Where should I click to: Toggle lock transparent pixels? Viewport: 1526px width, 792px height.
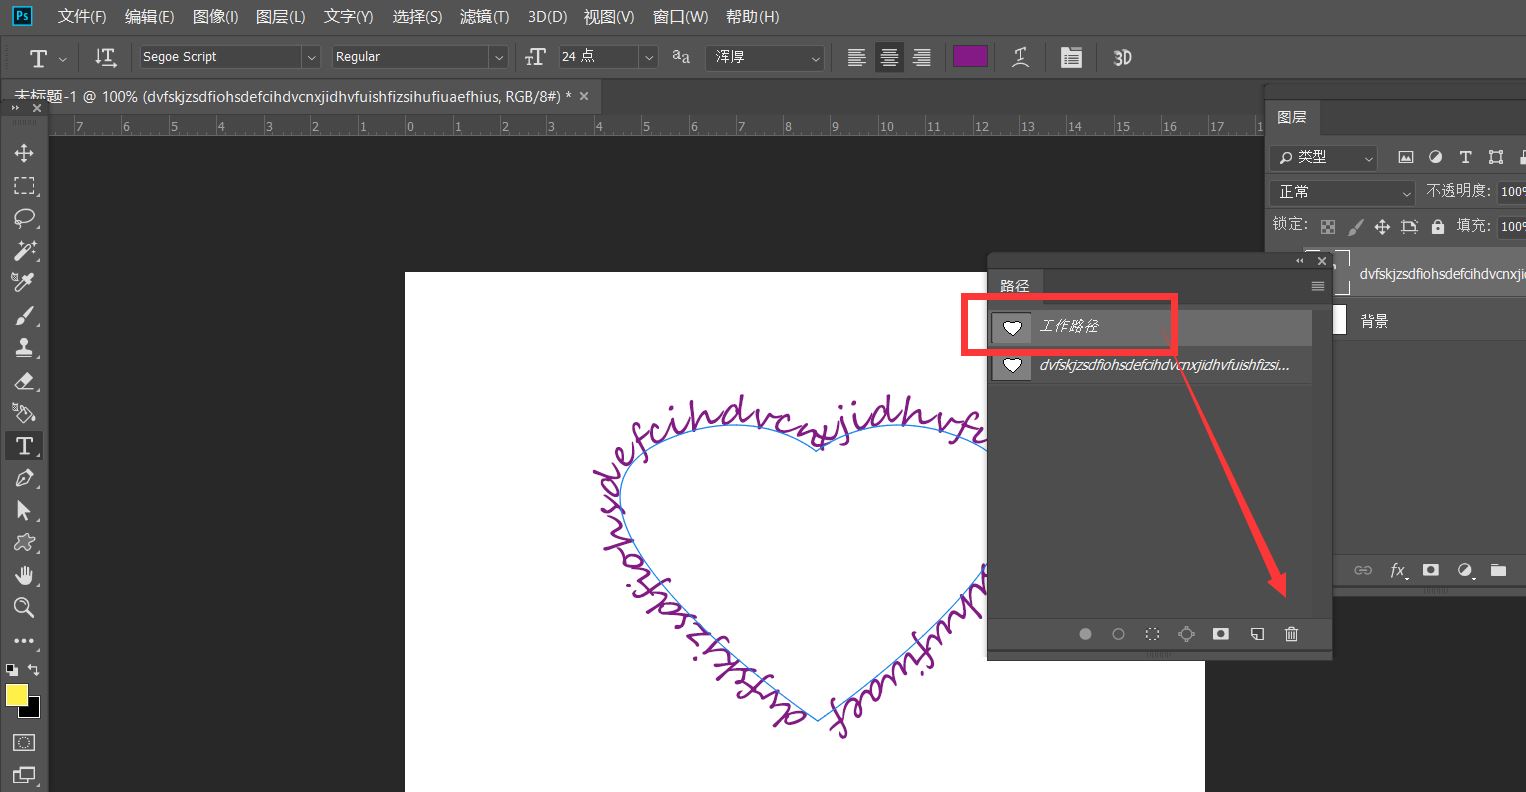pyautogui.click(x=1328, y=227)
